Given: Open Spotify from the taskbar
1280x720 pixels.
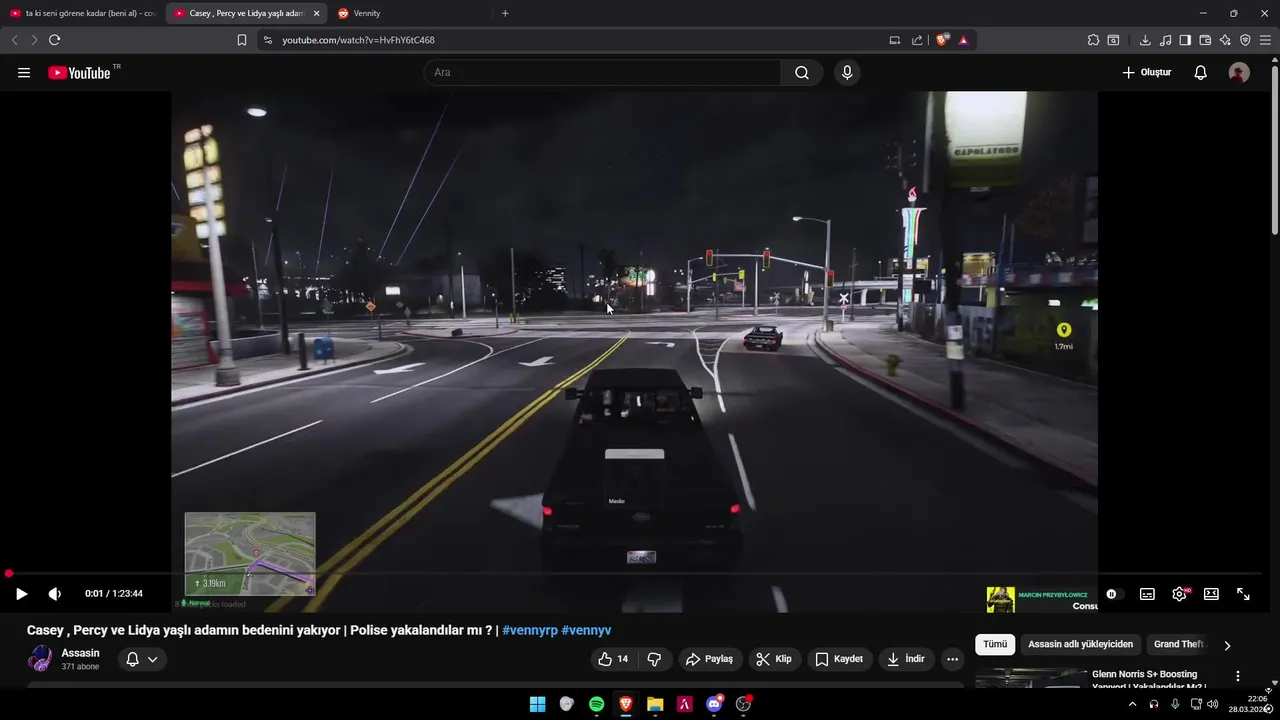Looking at the screenshot, I should coord(597,704).
